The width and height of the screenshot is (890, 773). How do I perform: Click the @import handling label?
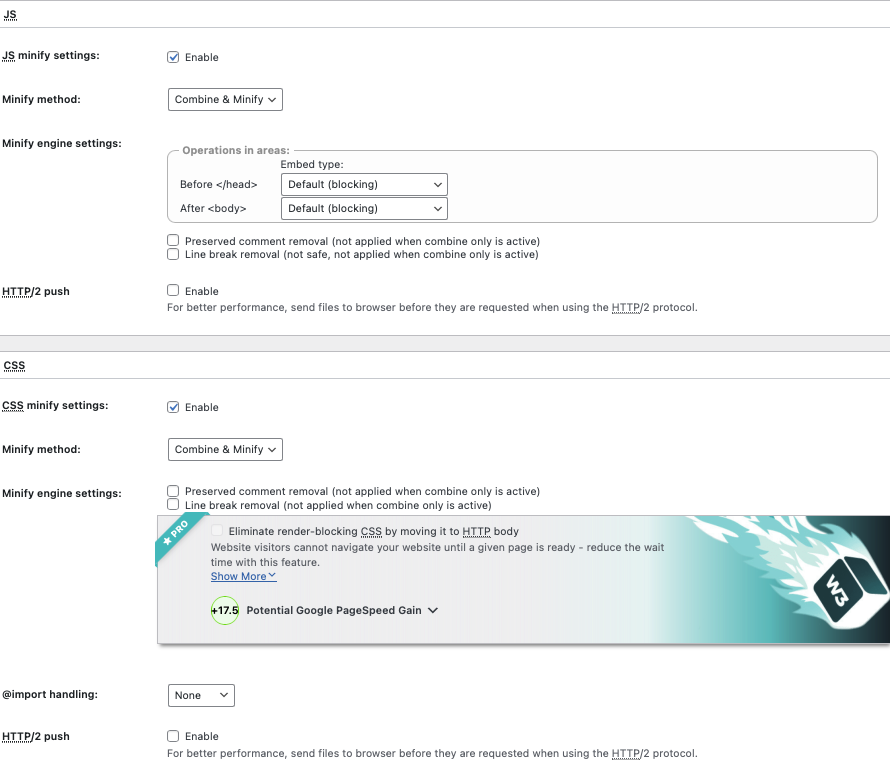(50, 694)
